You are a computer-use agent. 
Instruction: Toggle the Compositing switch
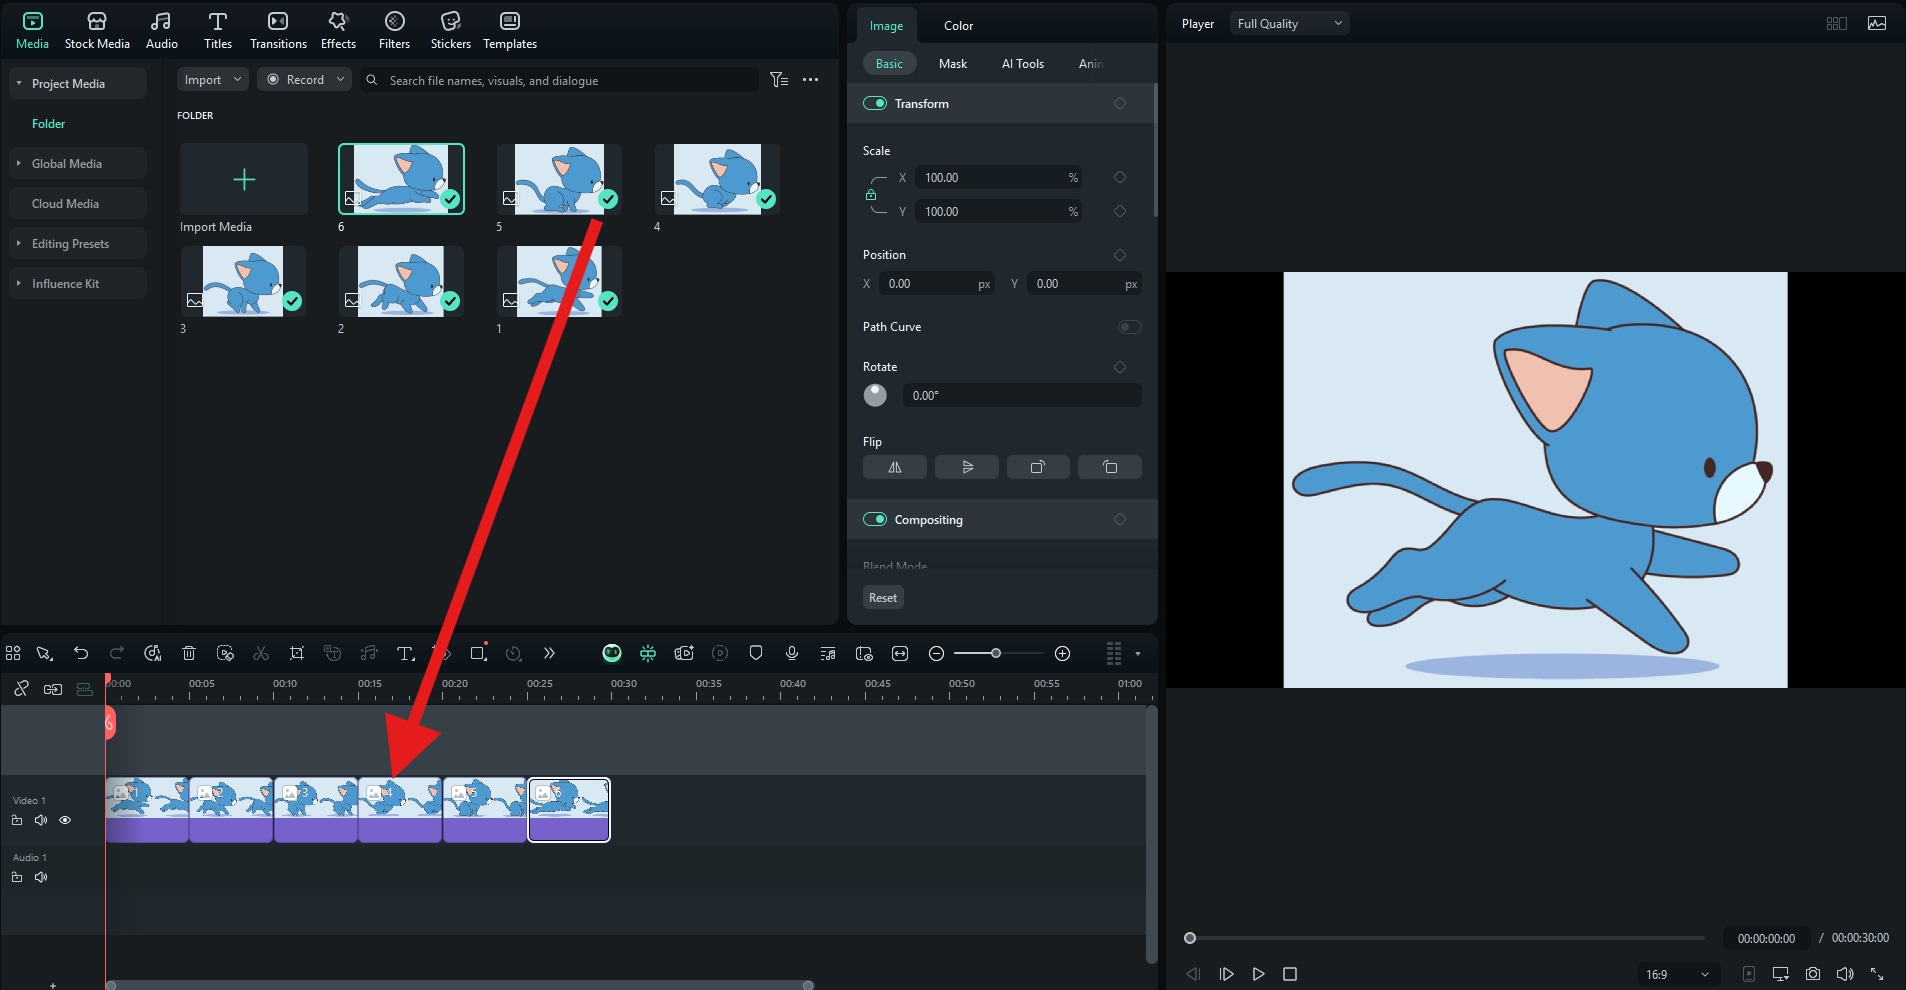[875, 519]
